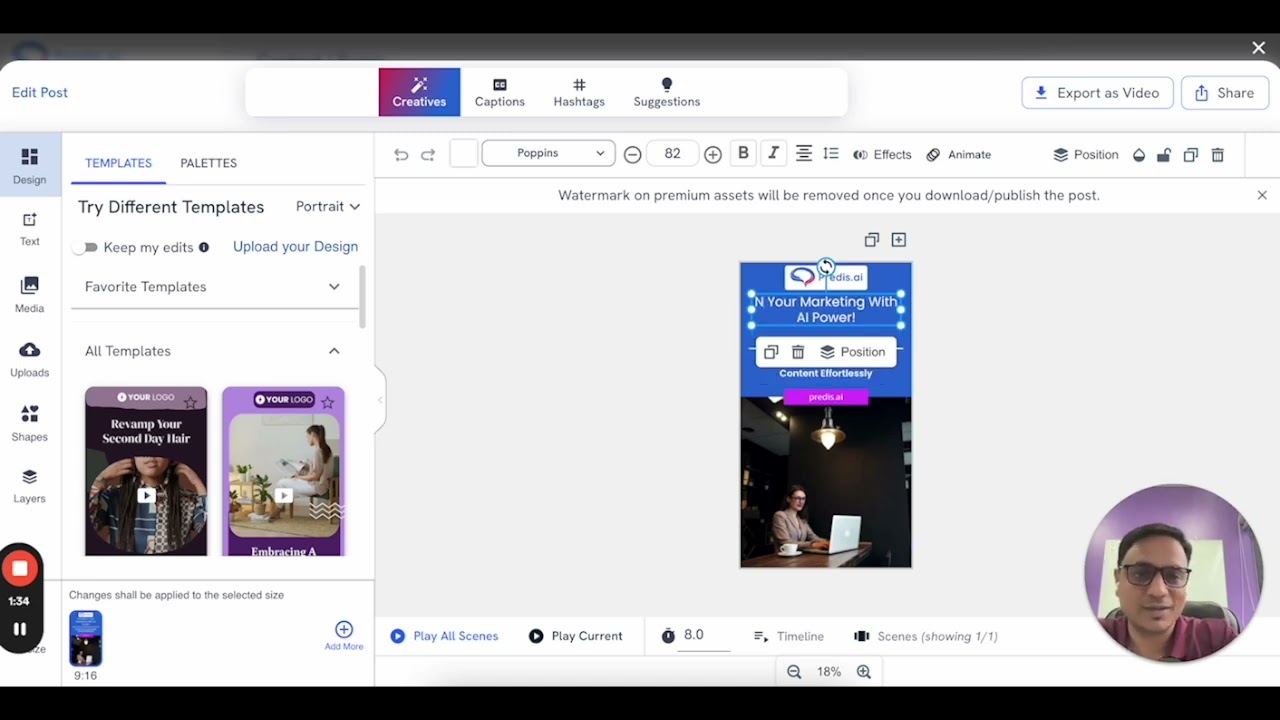1280x720 pixels.
Task: Click the text color swatch
Action: [463, 153]
